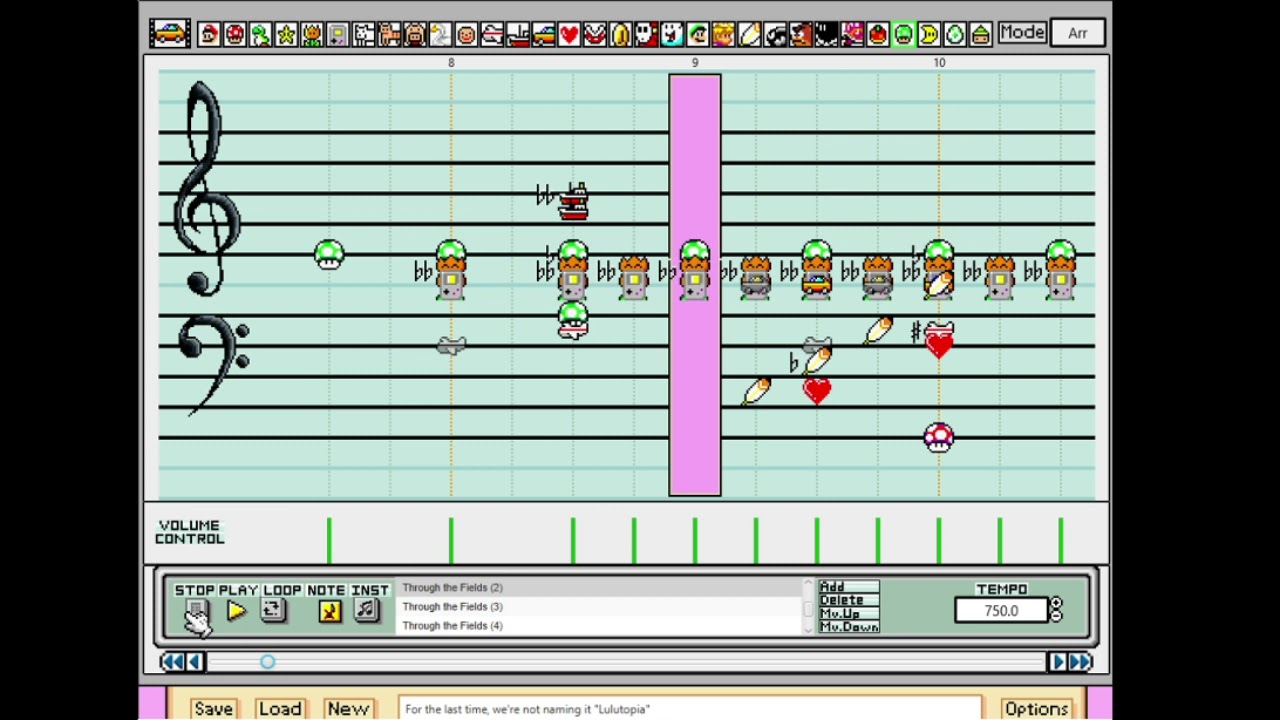Click the tempo value field
The height and width of the screenshot is (720, 1280).
click(x=1001, y=611)
